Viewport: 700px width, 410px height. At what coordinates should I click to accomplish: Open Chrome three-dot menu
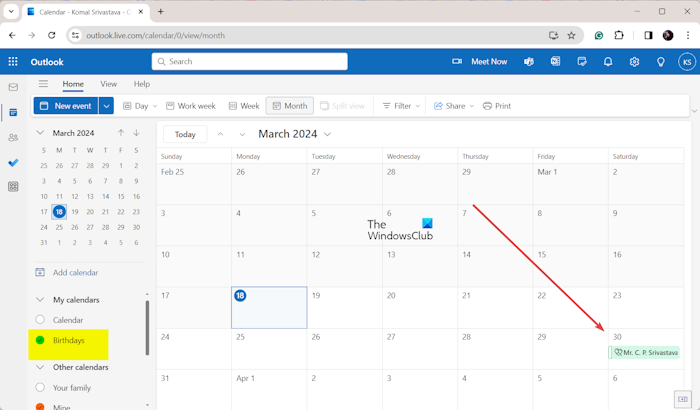point(688,35)
